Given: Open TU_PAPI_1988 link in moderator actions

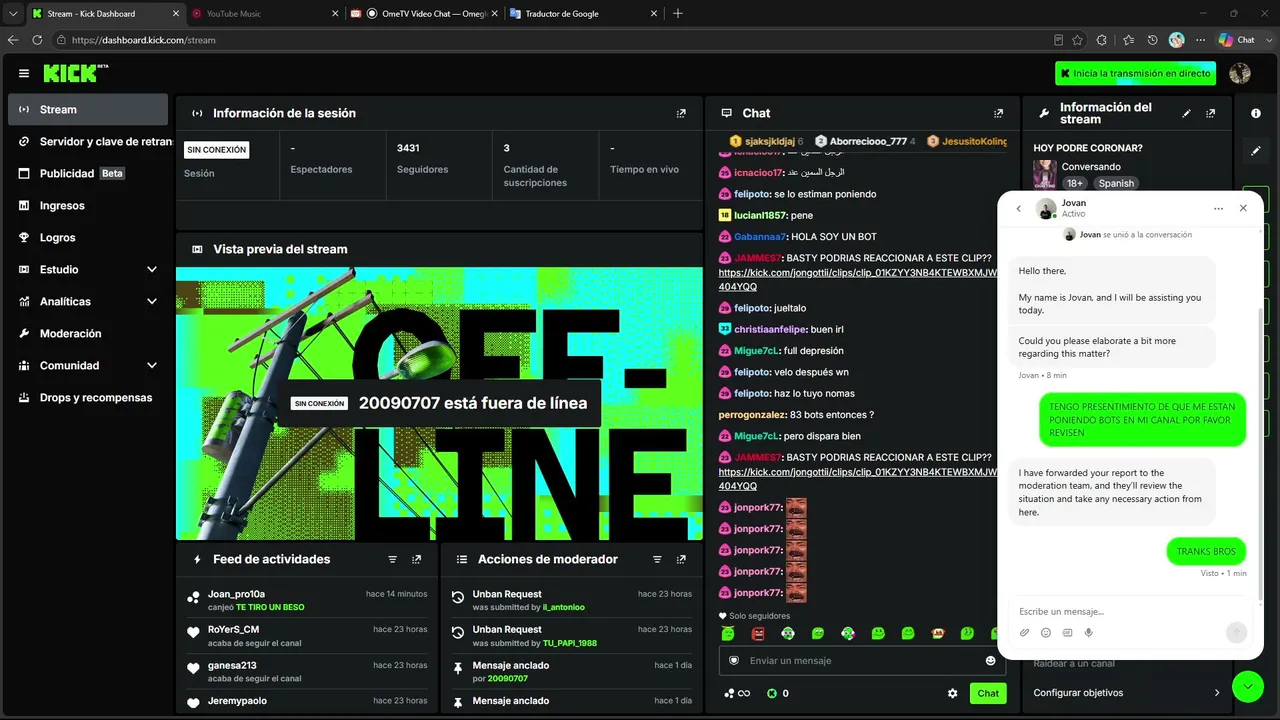Looking at the screenshot, I should [569, 643].
